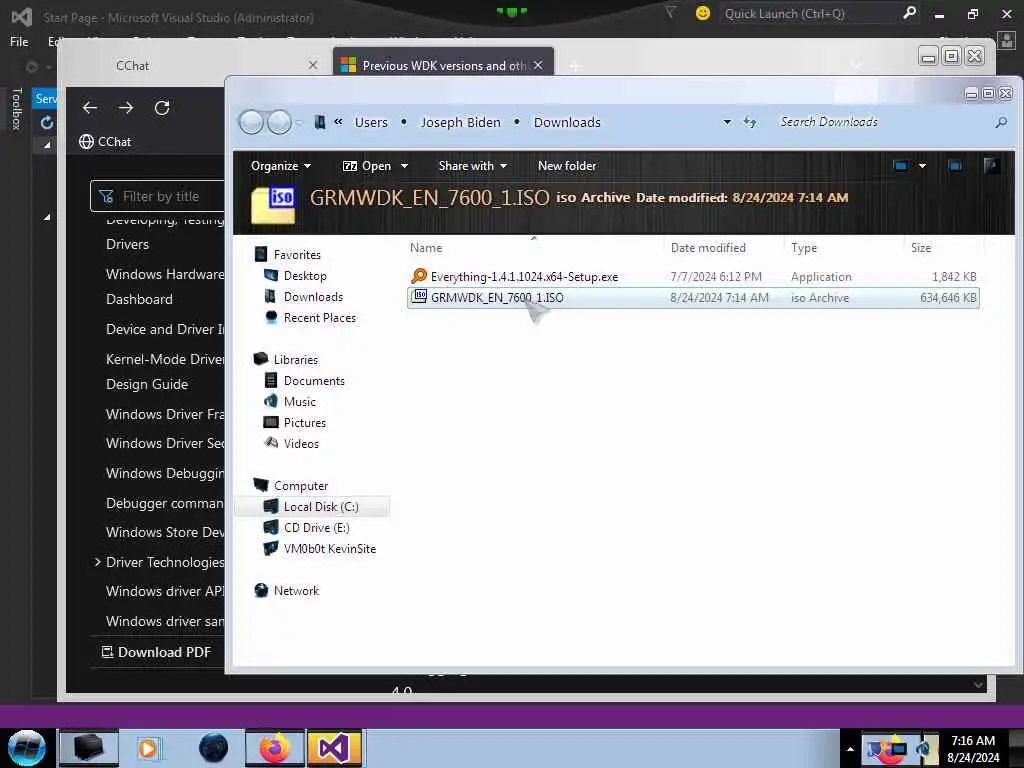Click the double chevron at the start of the address path
This screenshot has width=1024, height=768.
pos(338,121)
